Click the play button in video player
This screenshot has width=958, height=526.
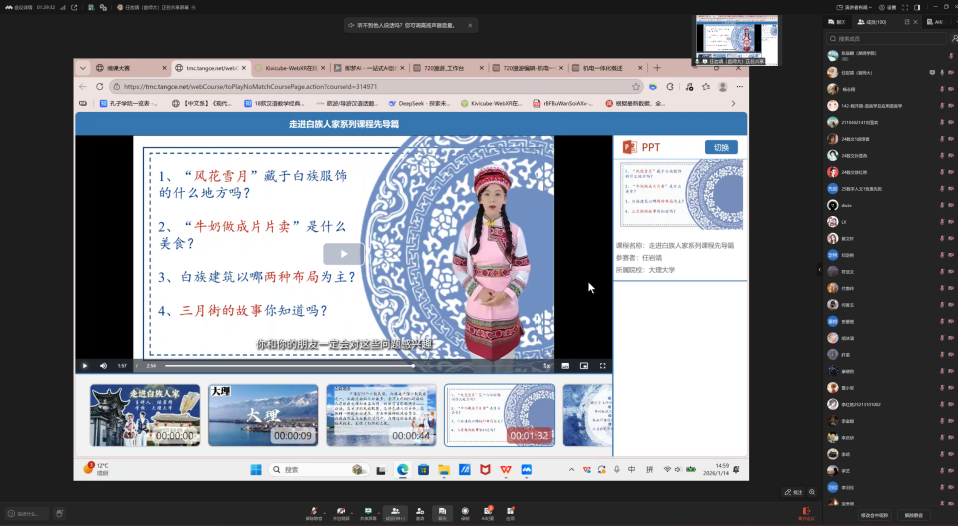tap(84, 366)
